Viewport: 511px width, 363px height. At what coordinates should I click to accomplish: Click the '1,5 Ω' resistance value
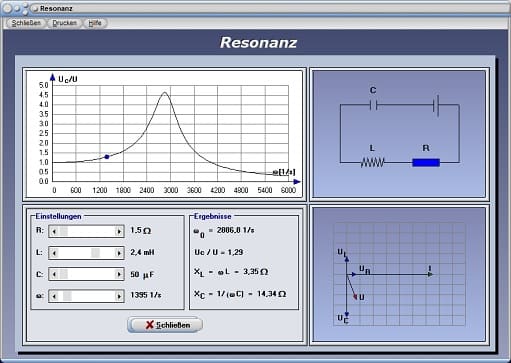140,230
